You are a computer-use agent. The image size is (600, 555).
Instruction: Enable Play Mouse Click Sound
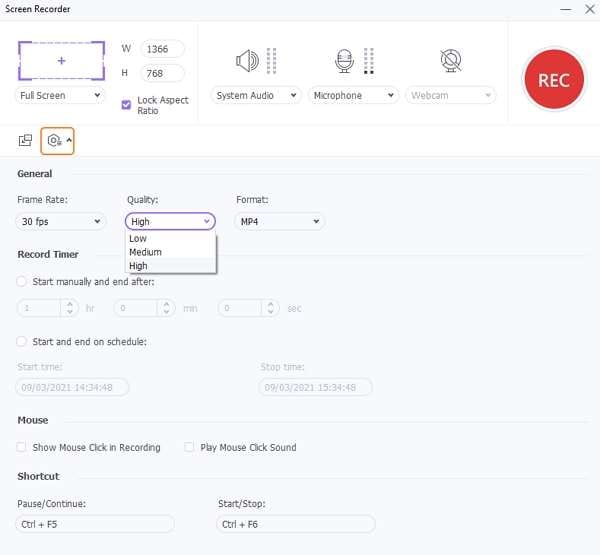(x=189, y=447)
